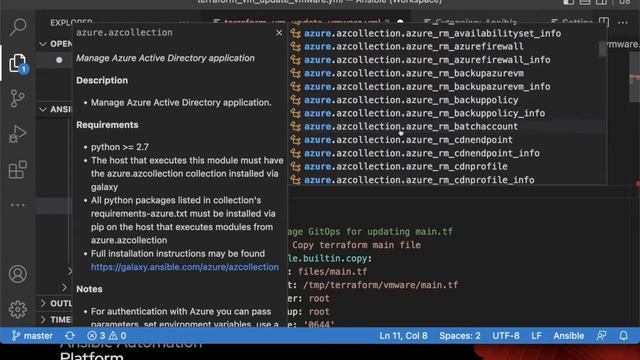Close the azure.azcollection documentation popup
Image resolution: width=640 pixels, height=360 pixels.
click(279, 33)
